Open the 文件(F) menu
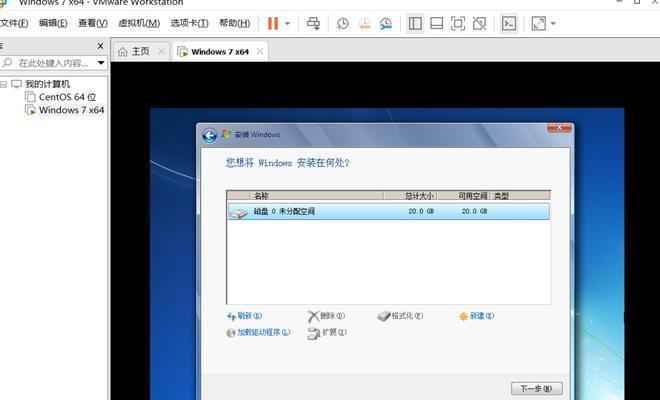 14,23
